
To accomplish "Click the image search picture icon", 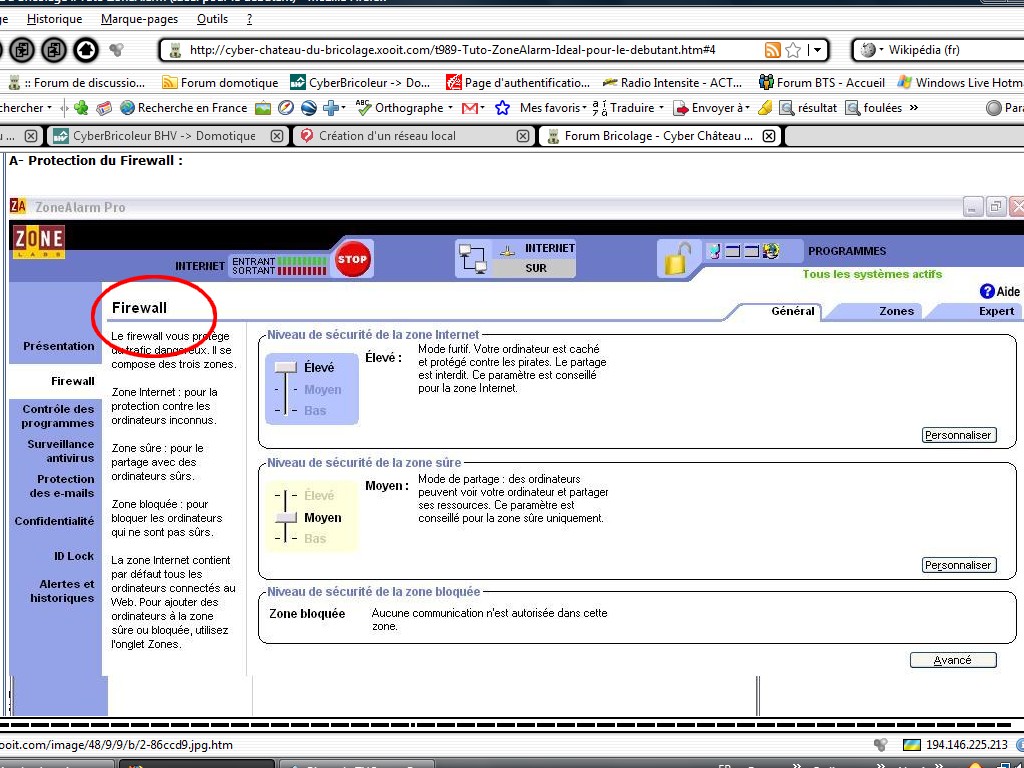I will 263,108.
